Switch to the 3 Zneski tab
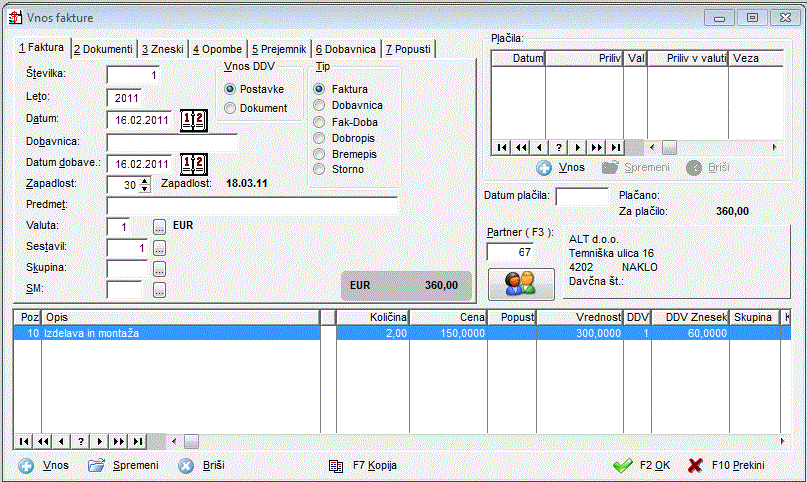This screenshot has height=482, width=807. click(x=163, y=48)
